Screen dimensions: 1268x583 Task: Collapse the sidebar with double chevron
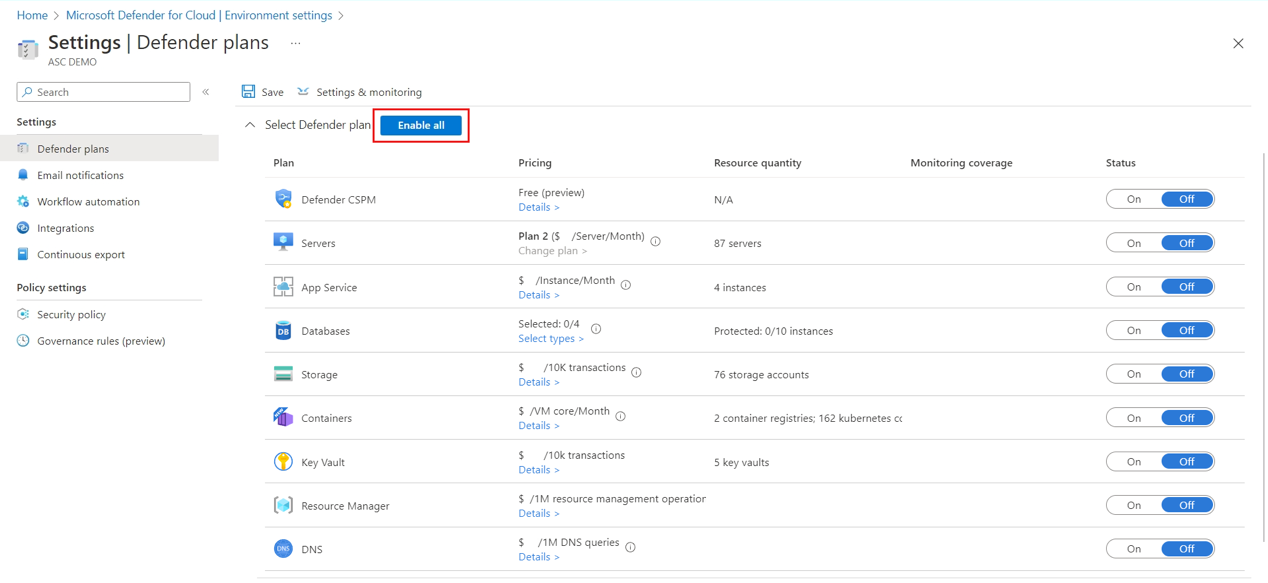pyautogui.click(x=206, y=92)
